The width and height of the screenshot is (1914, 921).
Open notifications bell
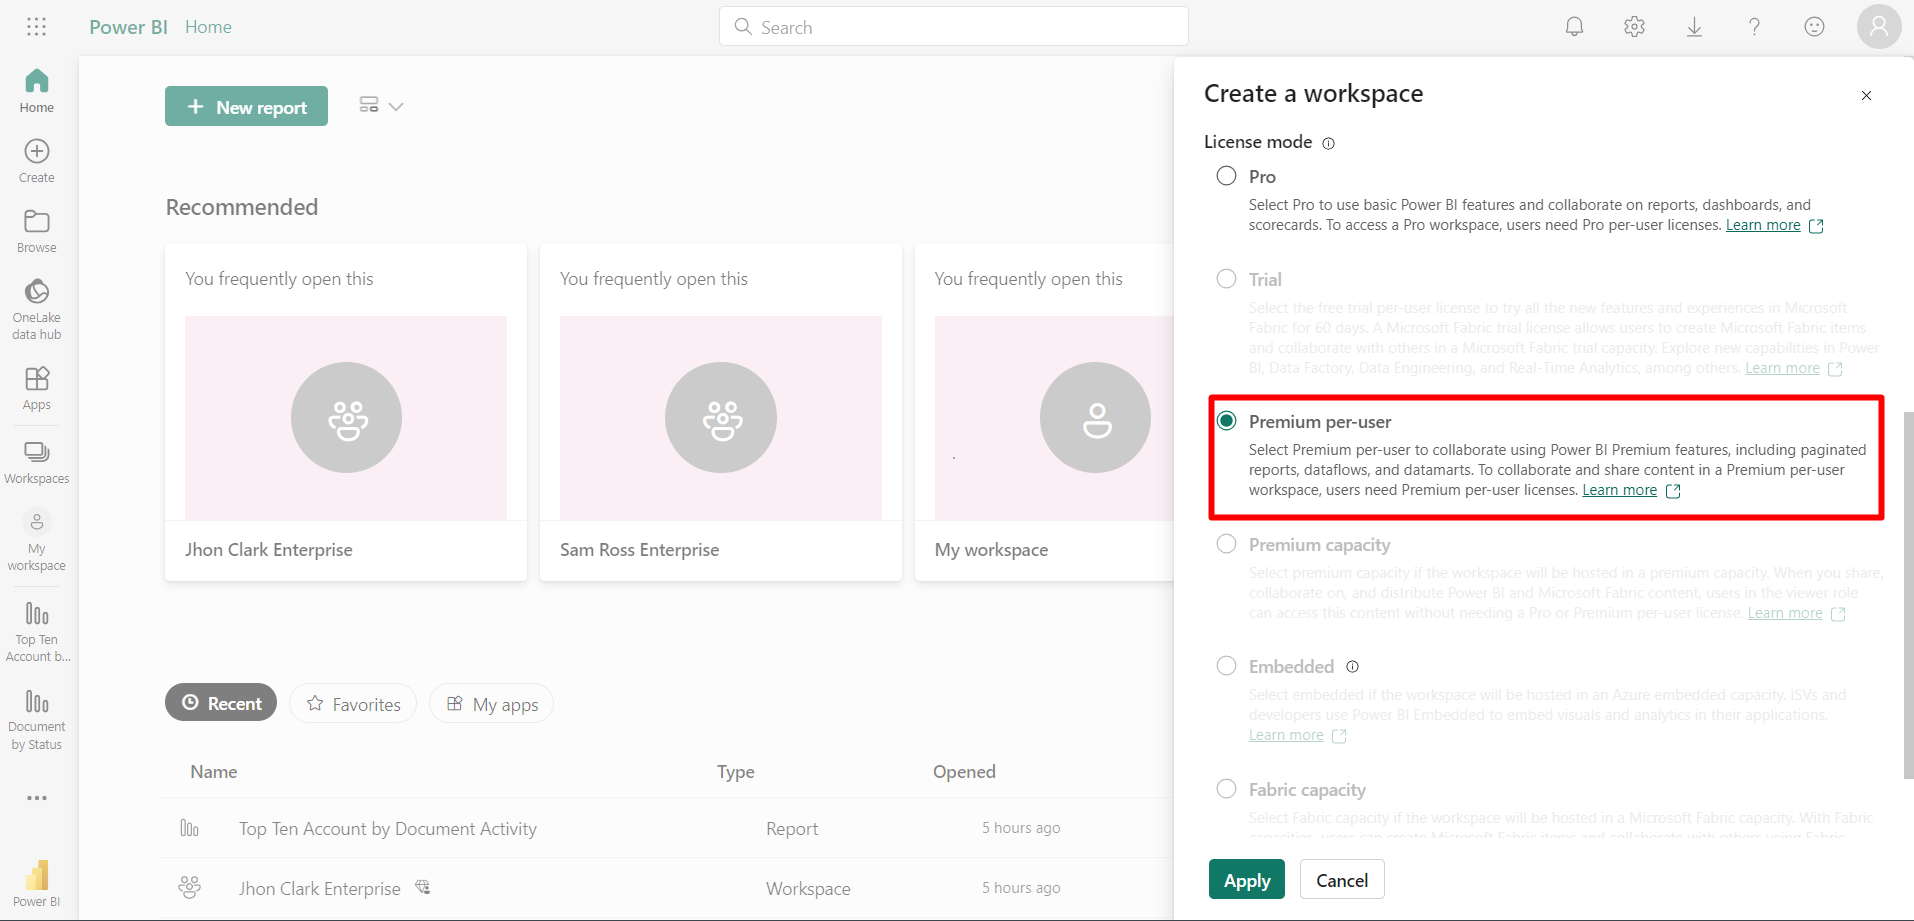pyautogui.click(x=1574, y=27)
